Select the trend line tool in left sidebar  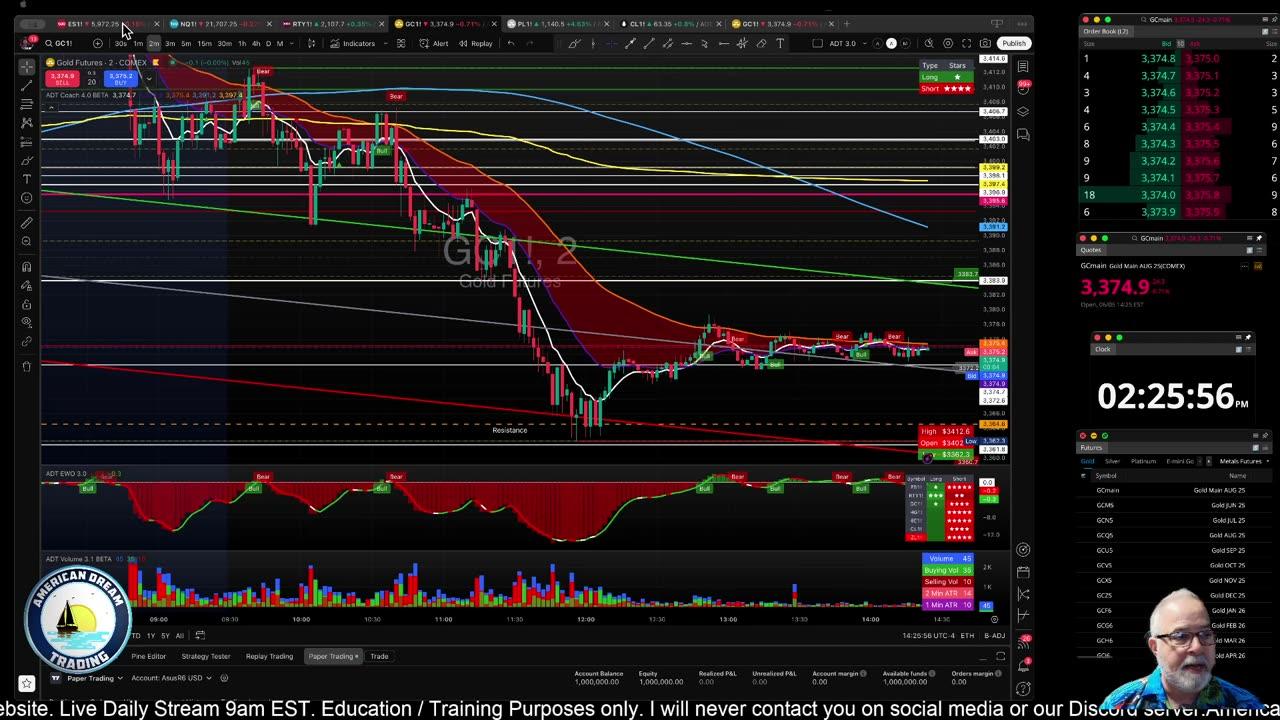tap(27, 85)
